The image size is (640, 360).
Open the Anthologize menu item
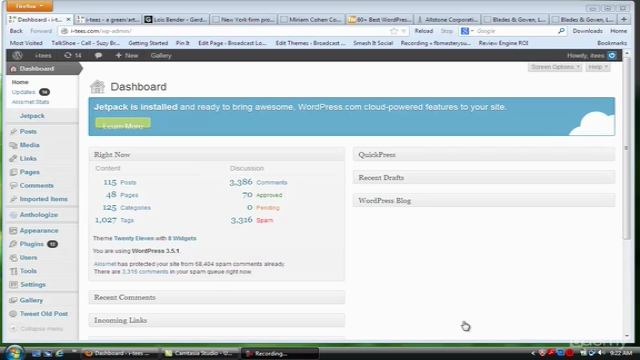click(x=38, y=215)
